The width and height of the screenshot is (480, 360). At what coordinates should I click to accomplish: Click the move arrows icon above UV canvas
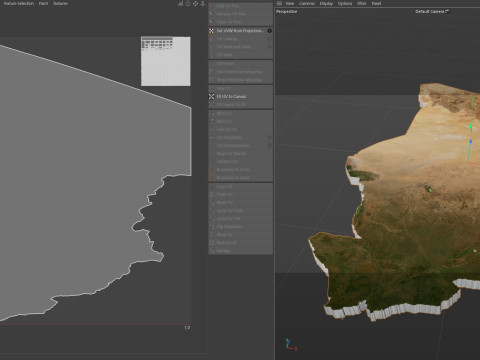[195, 3]
